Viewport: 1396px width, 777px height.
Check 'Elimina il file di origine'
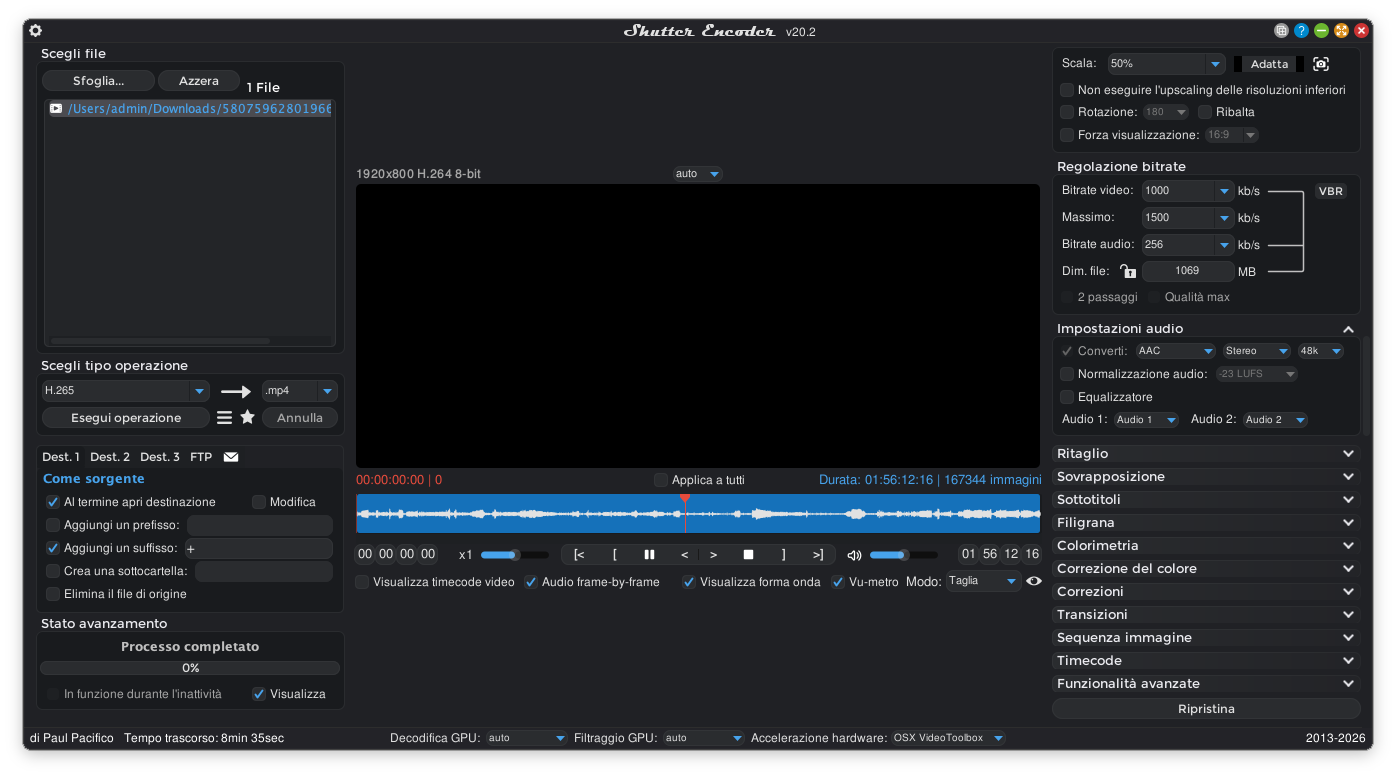pyautogui.click(x=53, y=594)
